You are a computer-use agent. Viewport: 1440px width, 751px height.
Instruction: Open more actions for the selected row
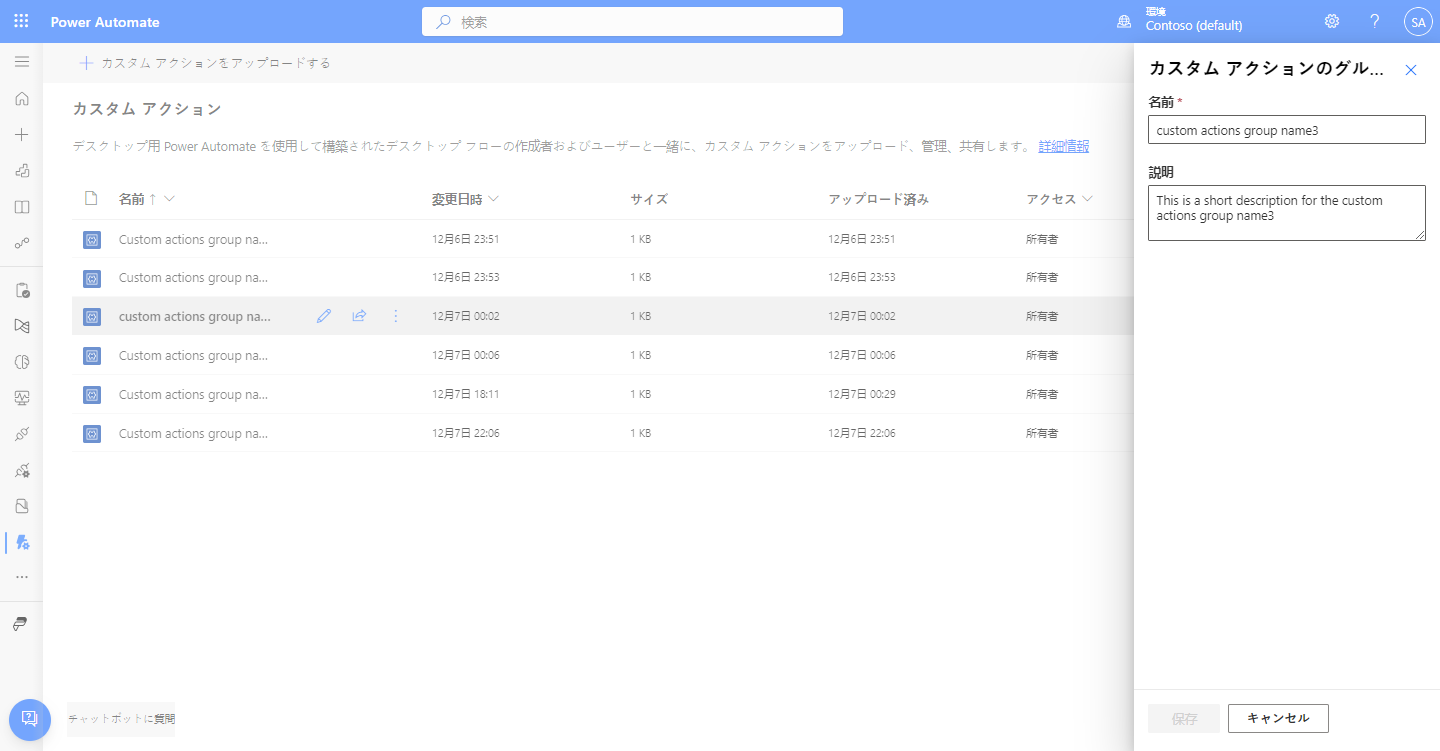(x=395, y=316)
